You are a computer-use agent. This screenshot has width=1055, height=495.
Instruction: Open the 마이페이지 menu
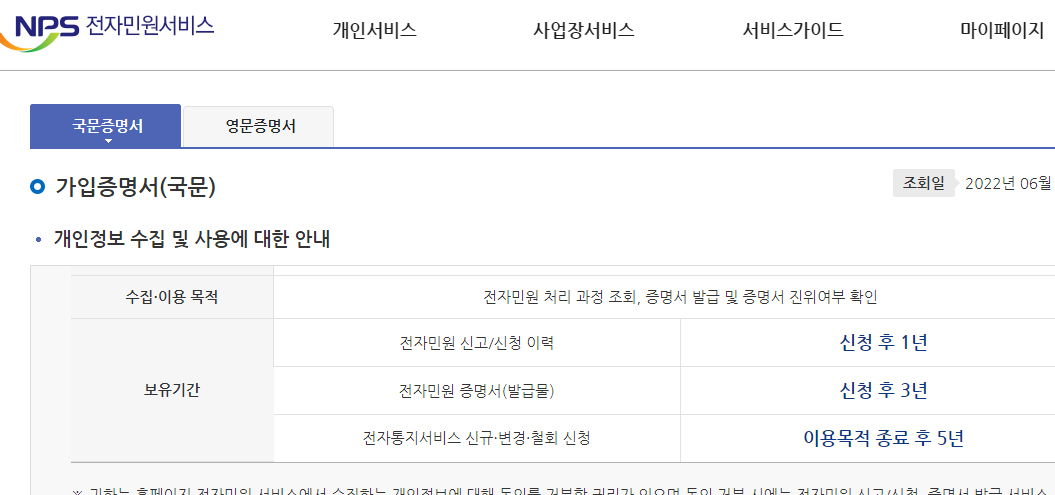1002,30
